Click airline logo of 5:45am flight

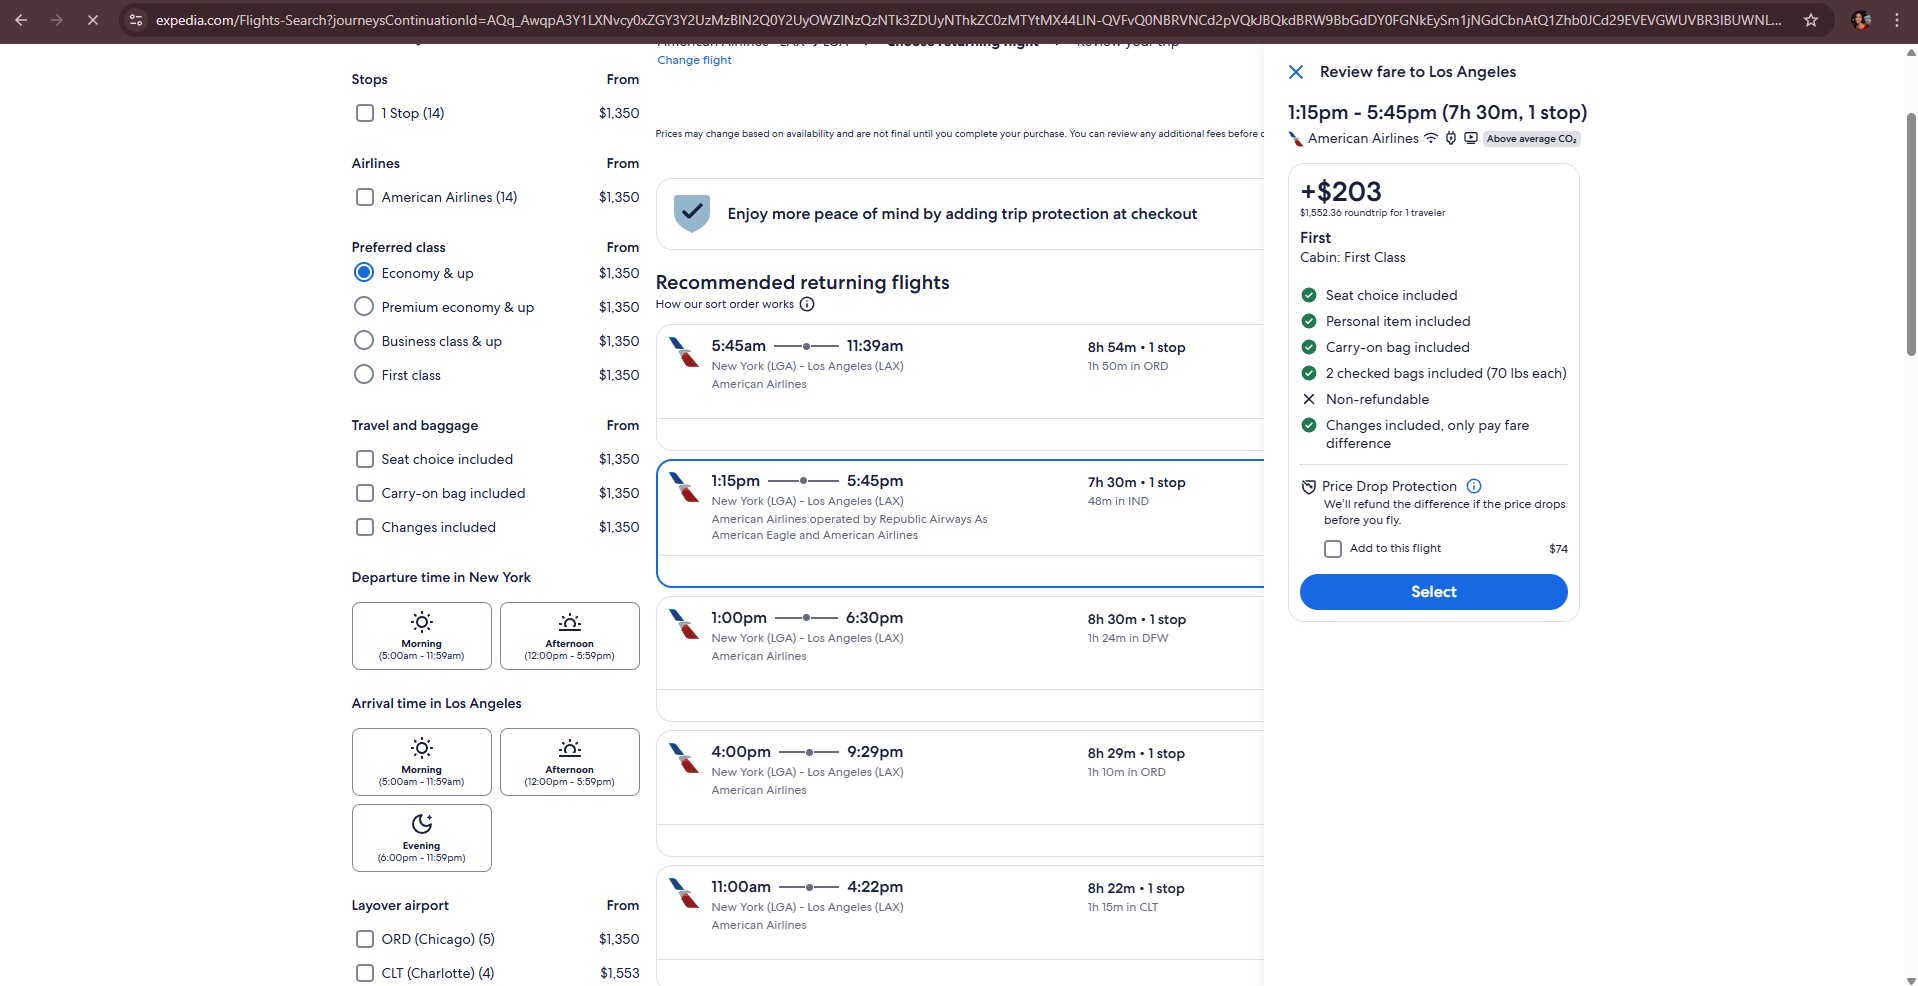(684, 352)
